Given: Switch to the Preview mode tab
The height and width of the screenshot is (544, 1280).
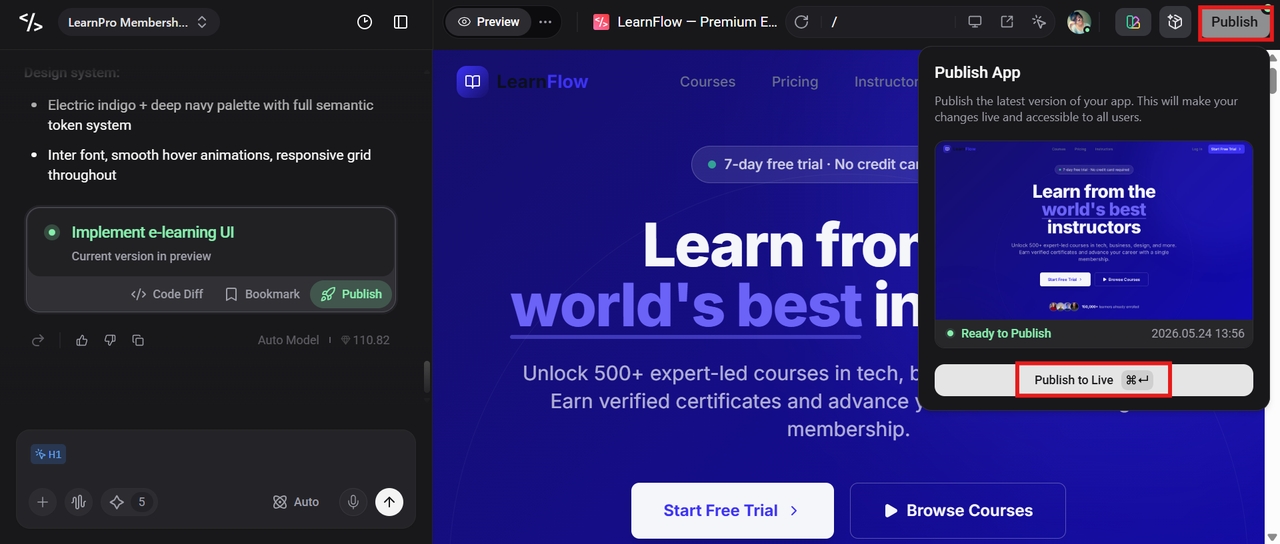Looking at the screenshot, I should tap(489, 22).
